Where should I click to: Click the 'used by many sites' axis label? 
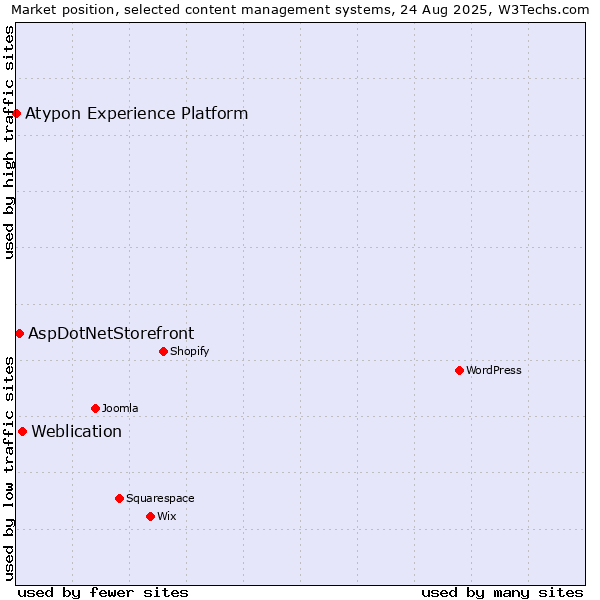click(502, 593)
